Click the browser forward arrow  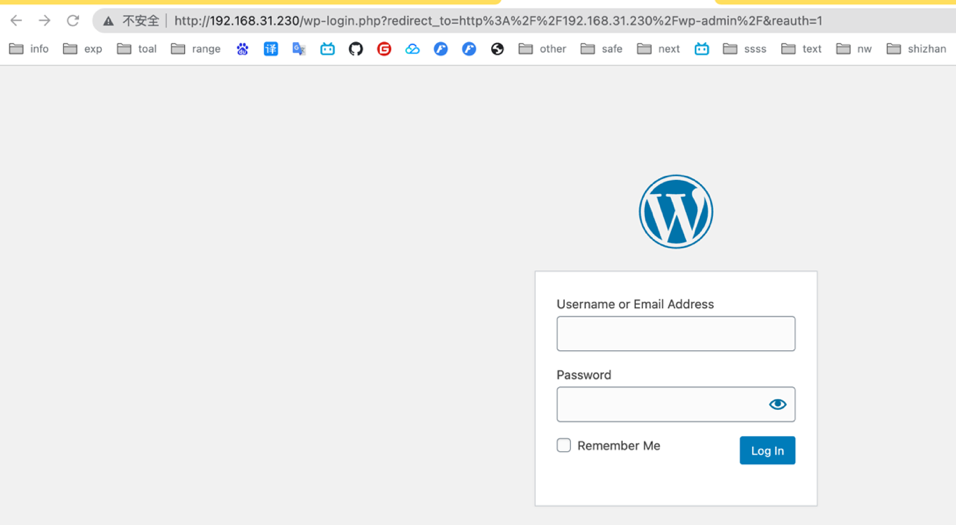[44, 20]
